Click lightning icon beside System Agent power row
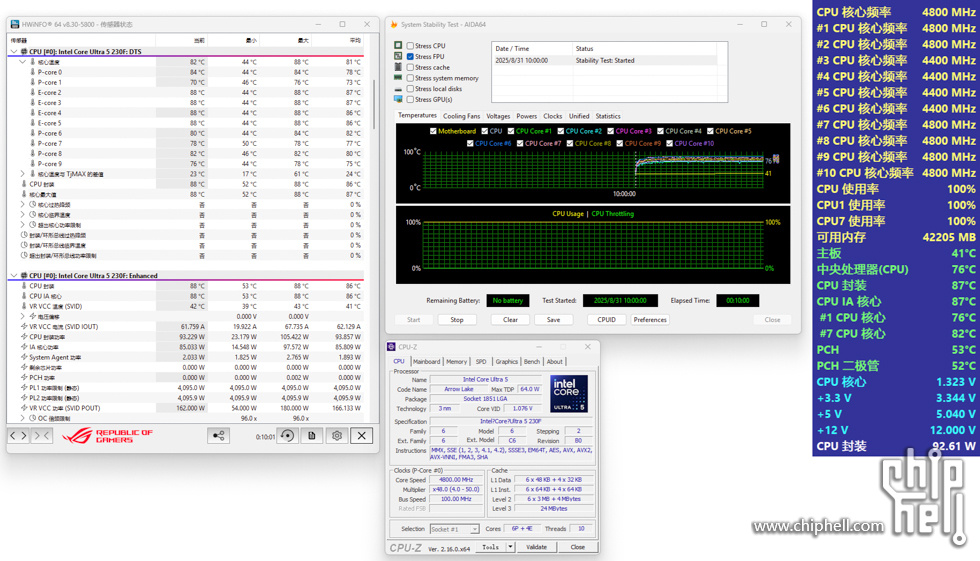Viewport: 980px width, 561px height. pos(24,357)
